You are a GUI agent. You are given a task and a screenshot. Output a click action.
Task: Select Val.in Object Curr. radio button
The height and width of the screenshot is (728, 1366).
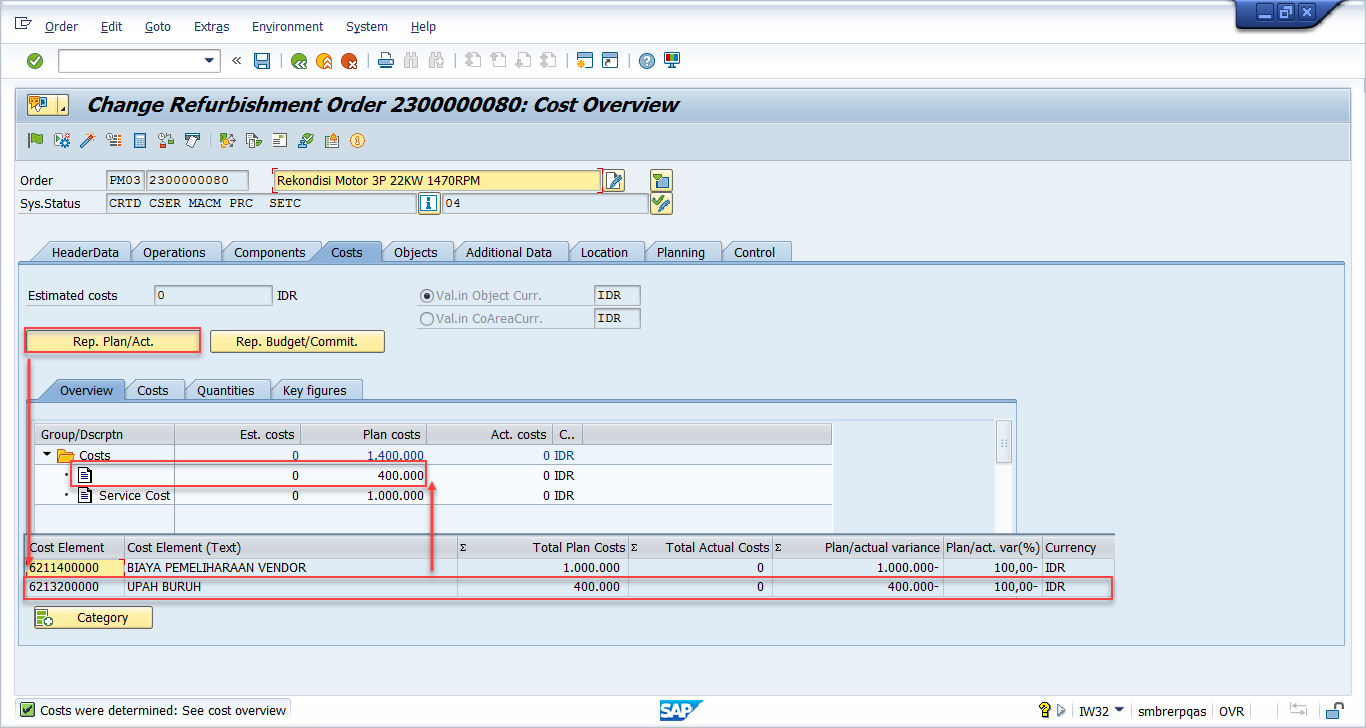tap(428, 296)
